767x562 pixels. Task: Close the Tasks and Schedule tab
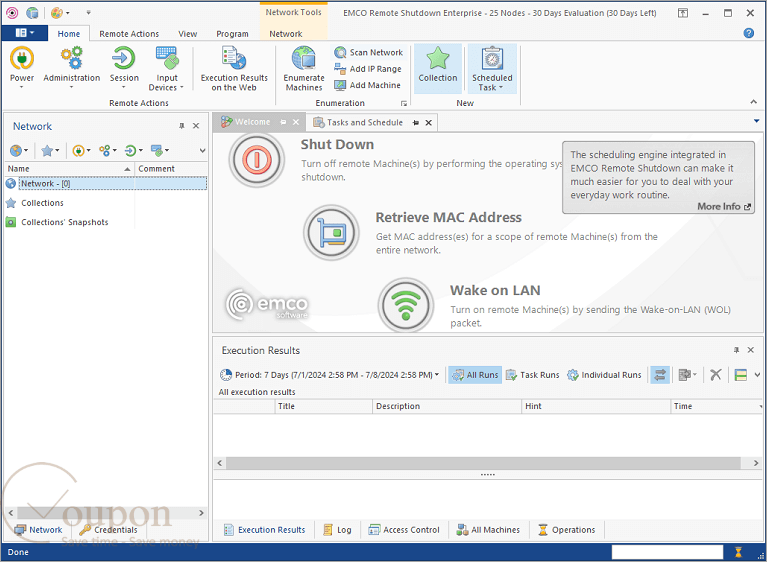point(429,123)
